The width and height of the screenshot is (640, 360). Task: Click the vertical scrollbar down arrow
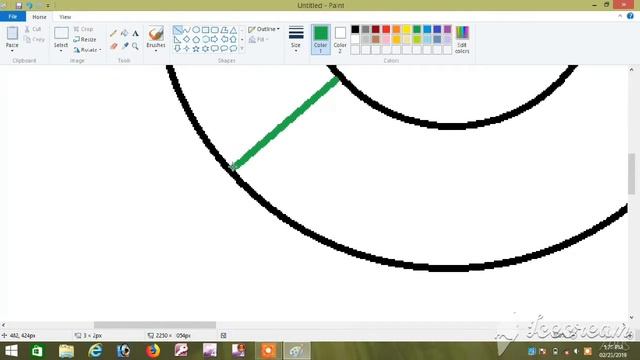point(631,317)
